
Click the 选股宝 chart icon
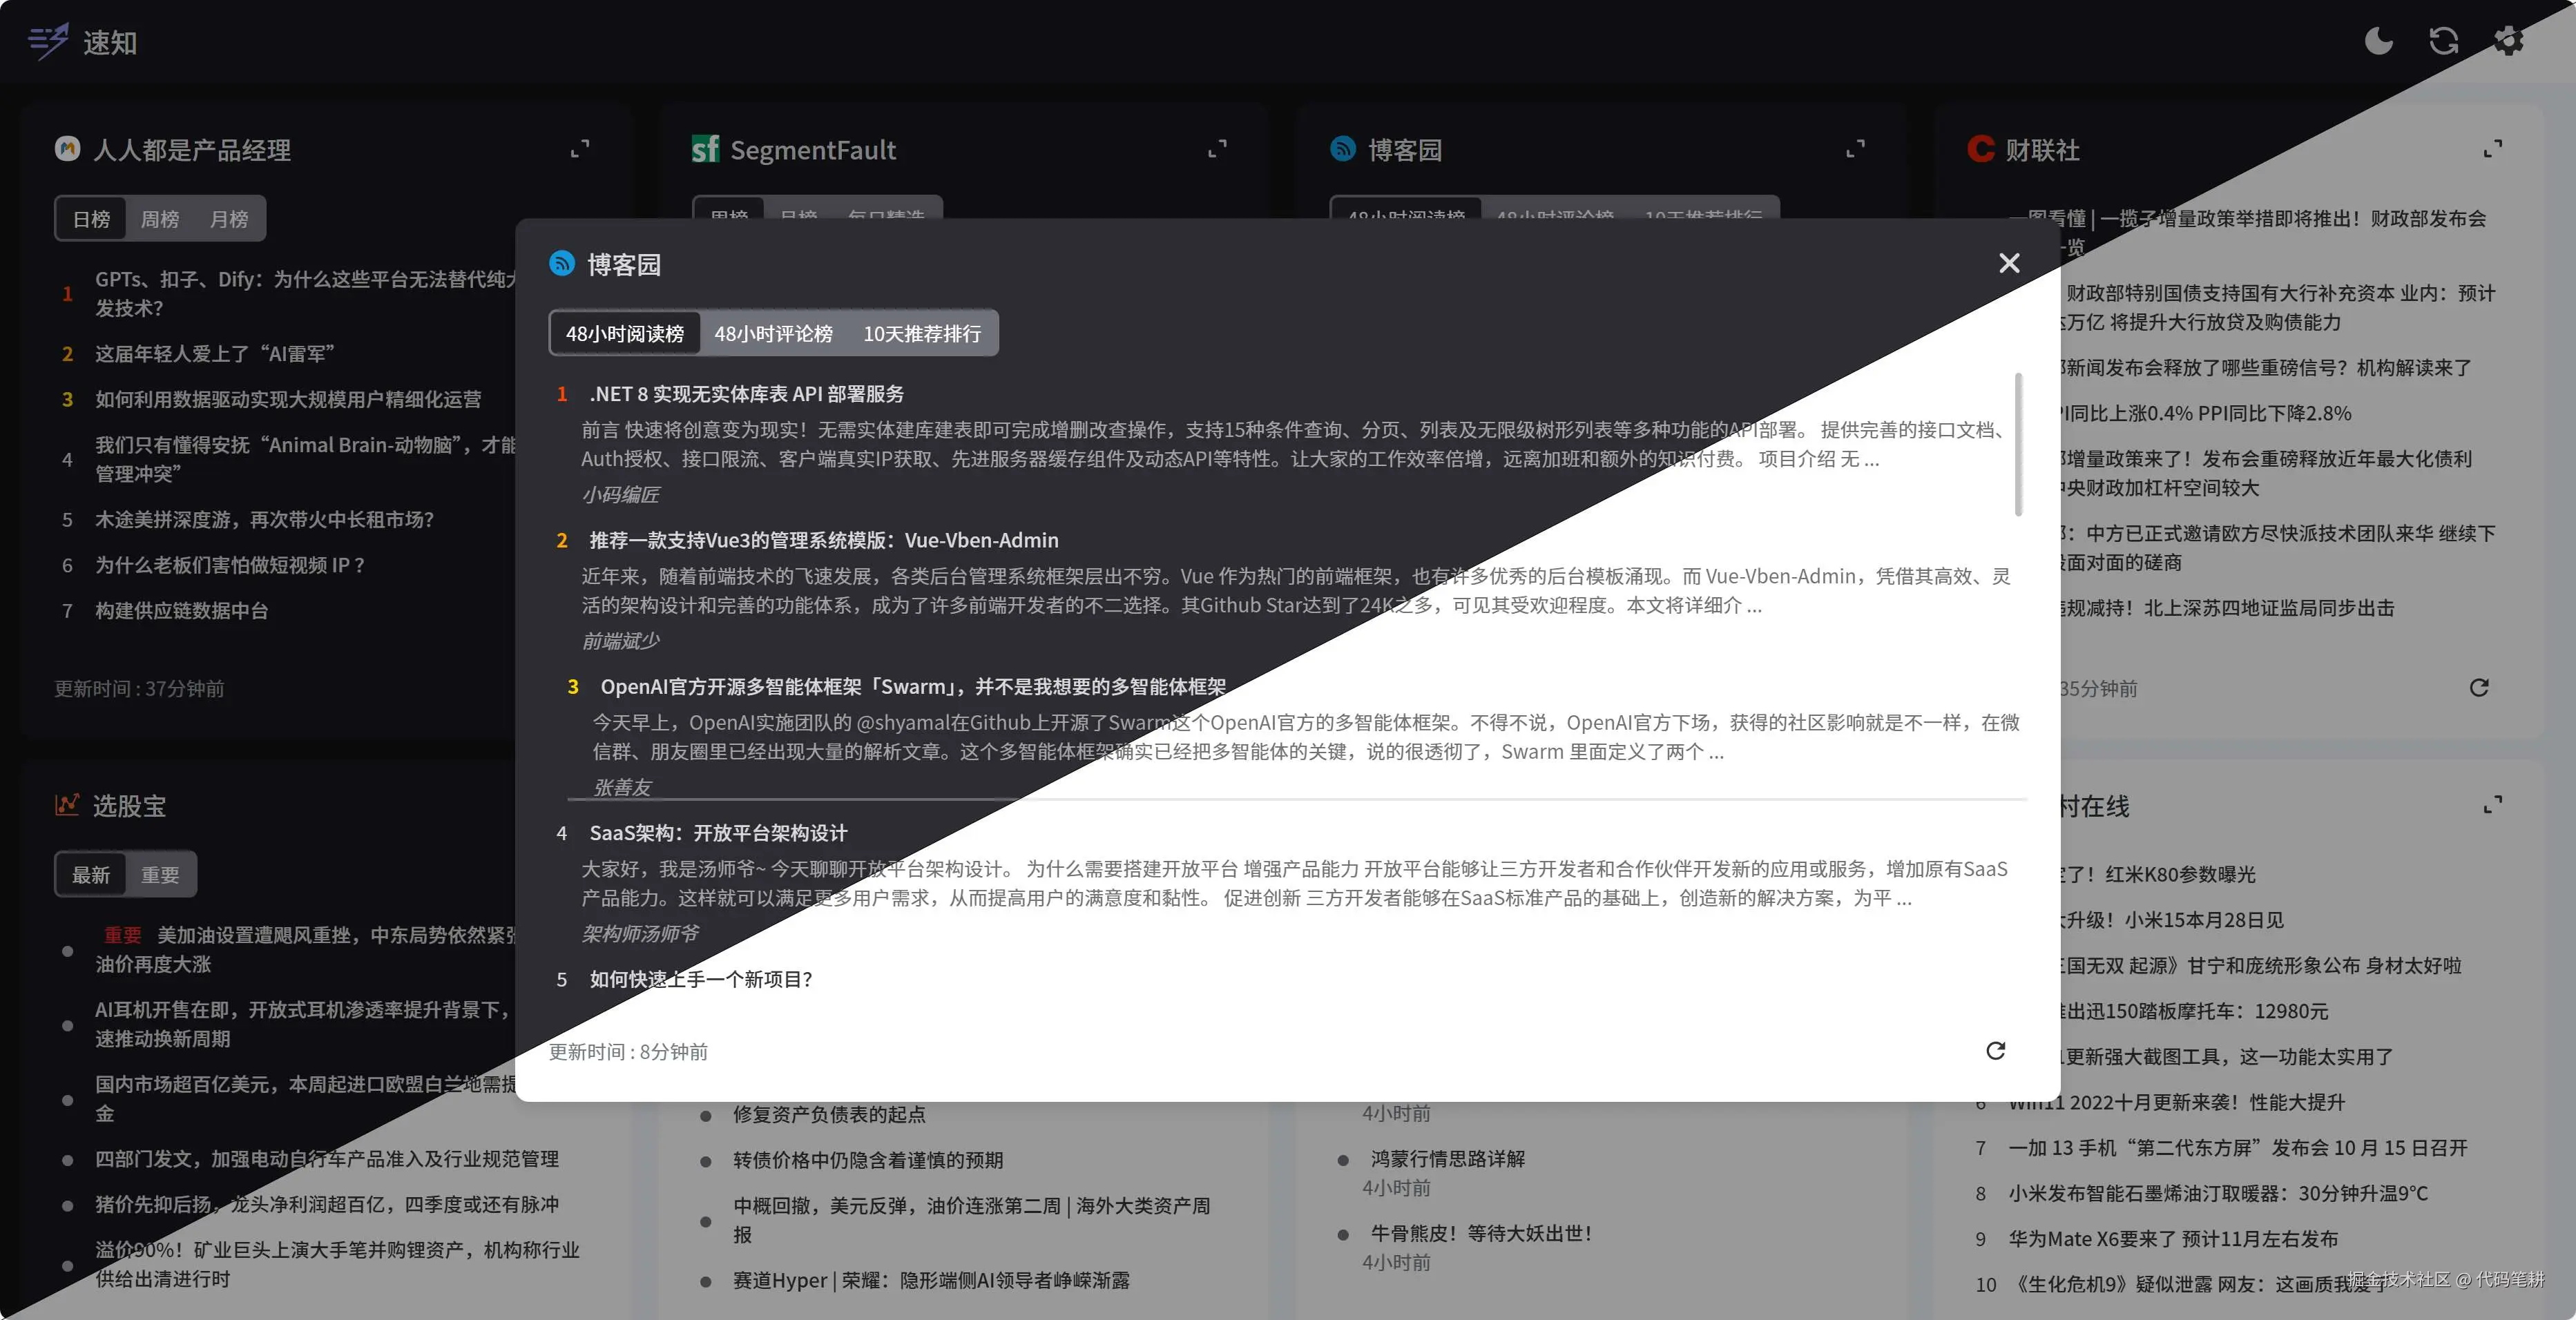[67, 805]
